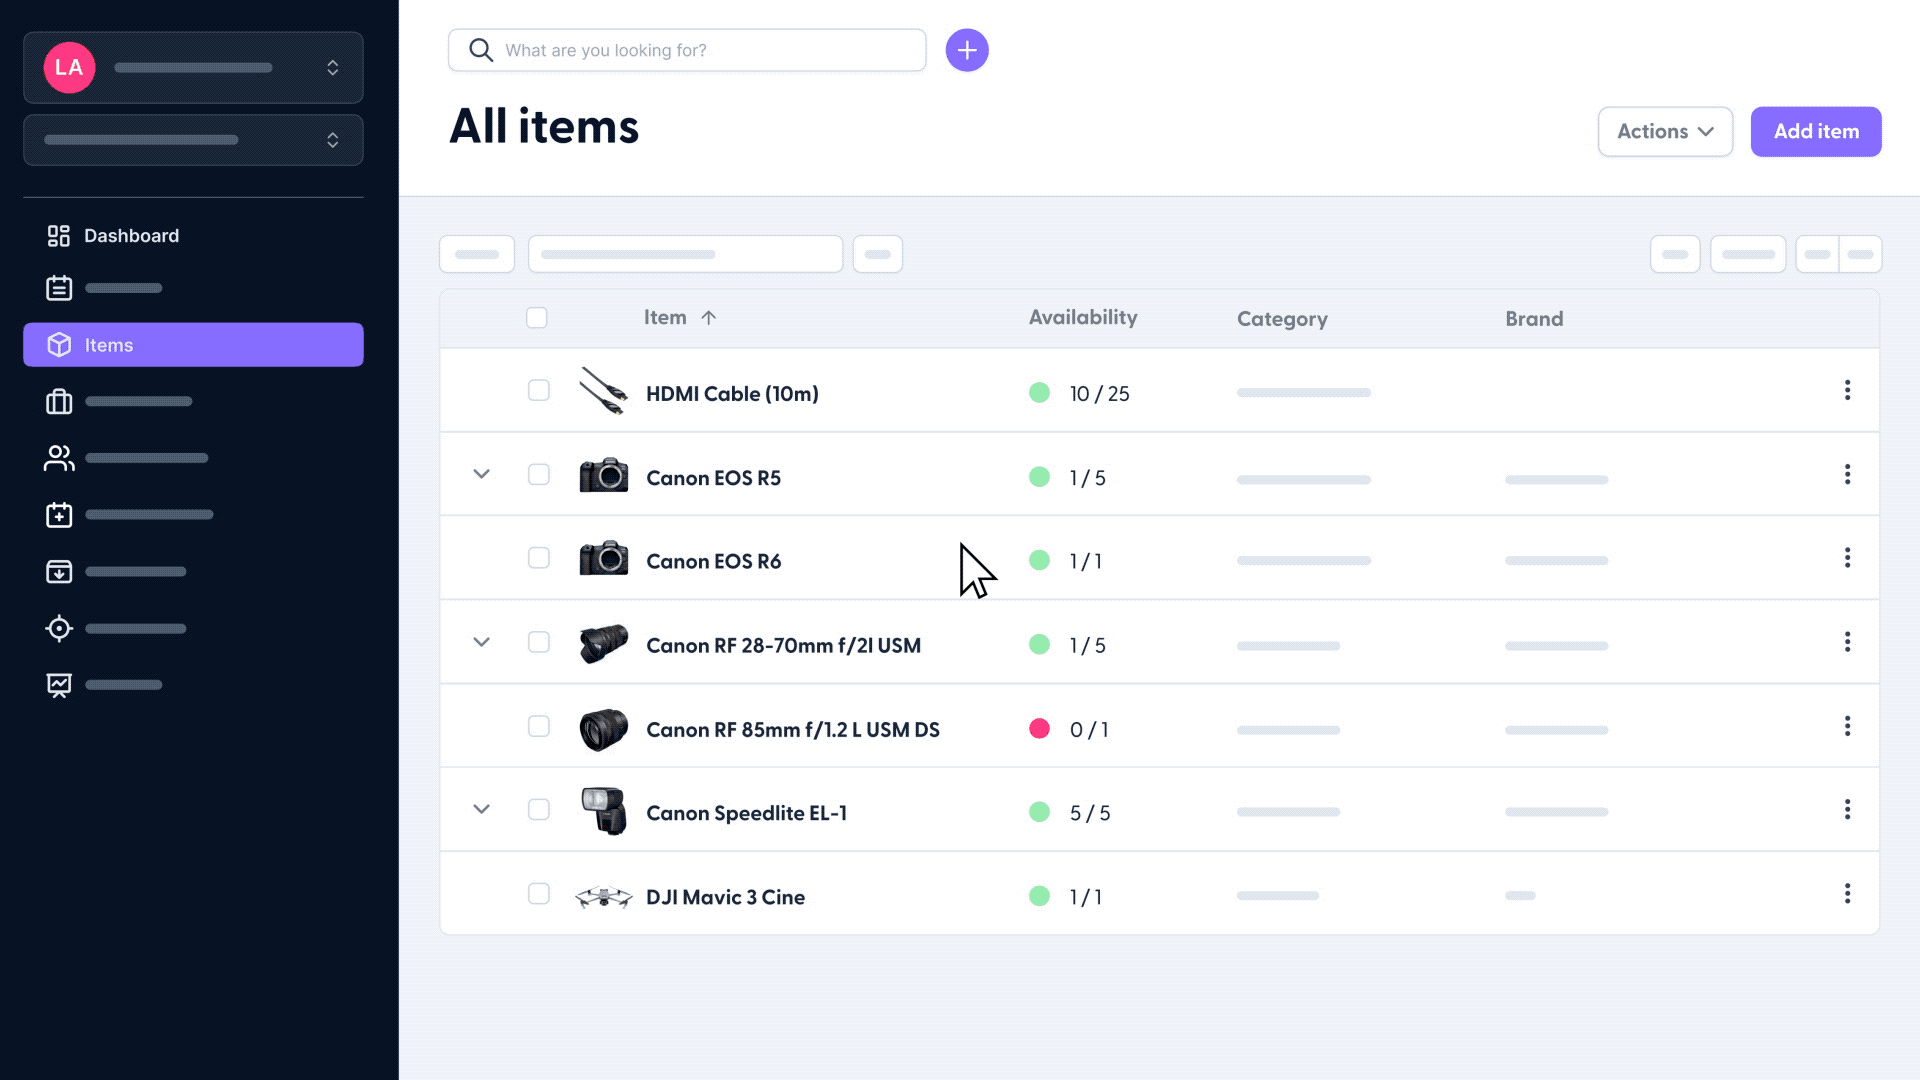Expand the Canon EOS R5 row
This screenshot has width=1920, height=1080.
point(482,474)
